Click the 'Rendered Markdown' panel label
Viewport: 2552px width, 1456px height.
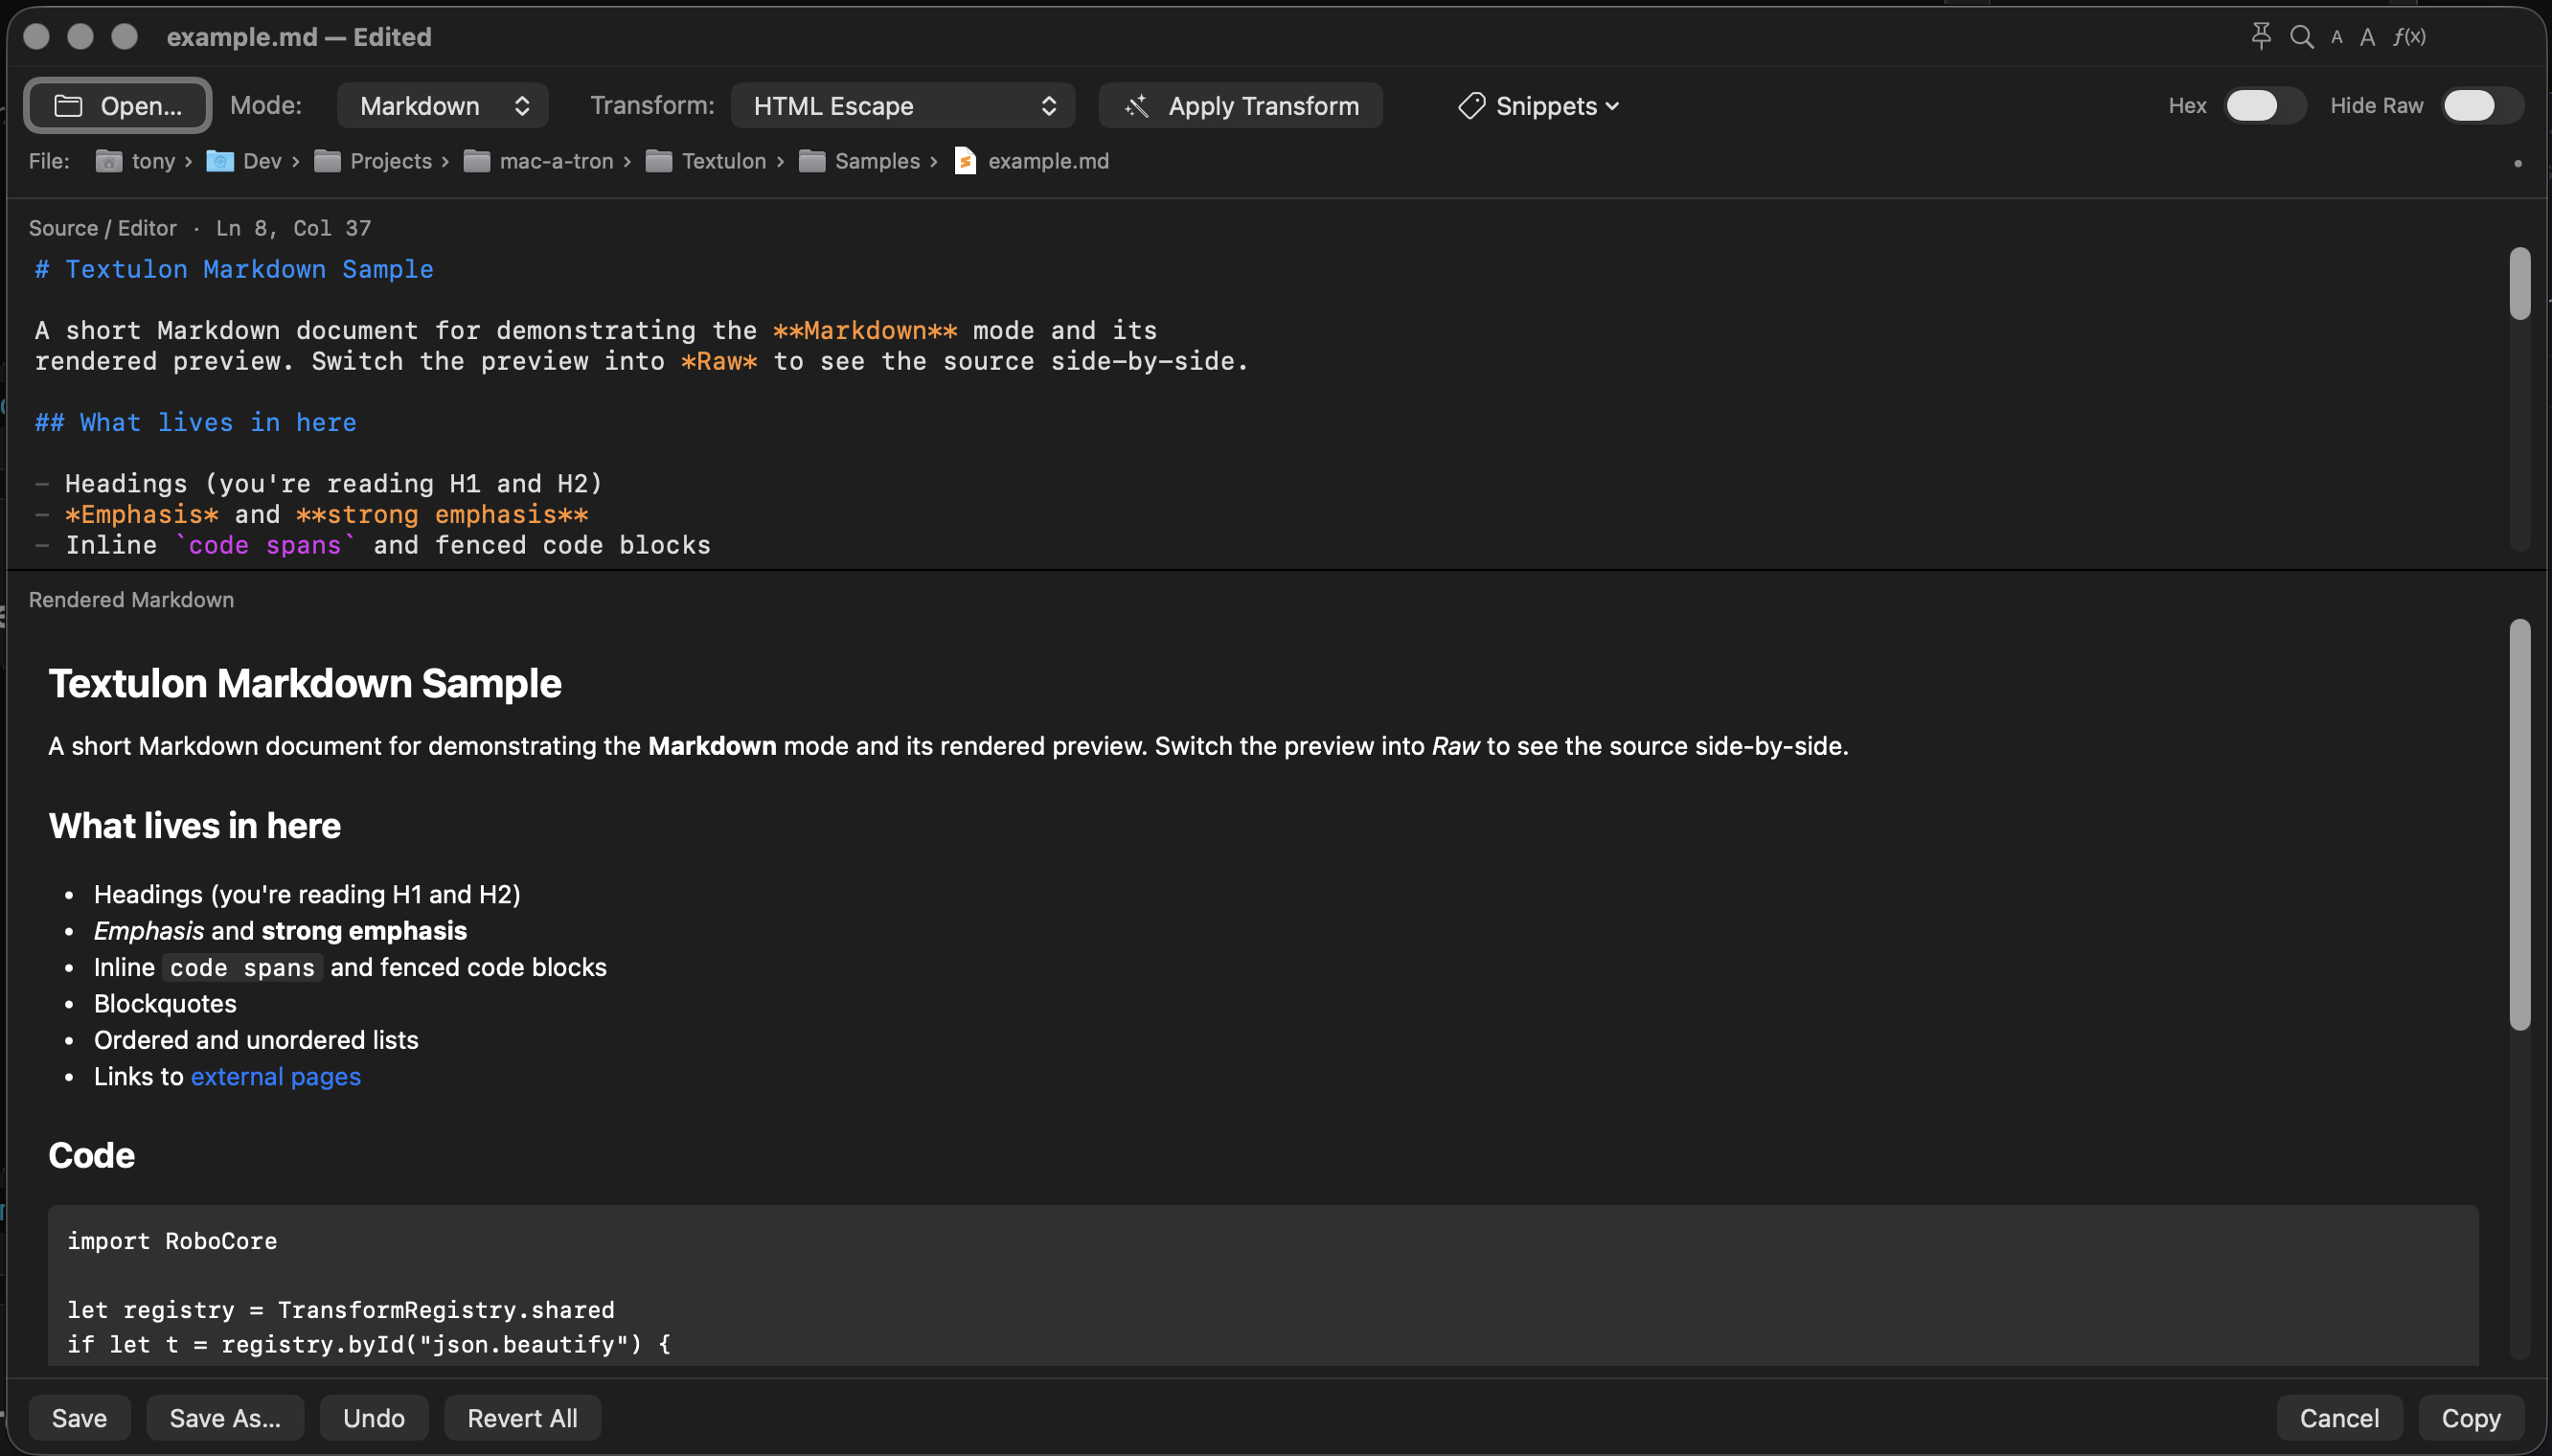click(x=131, y=600)
